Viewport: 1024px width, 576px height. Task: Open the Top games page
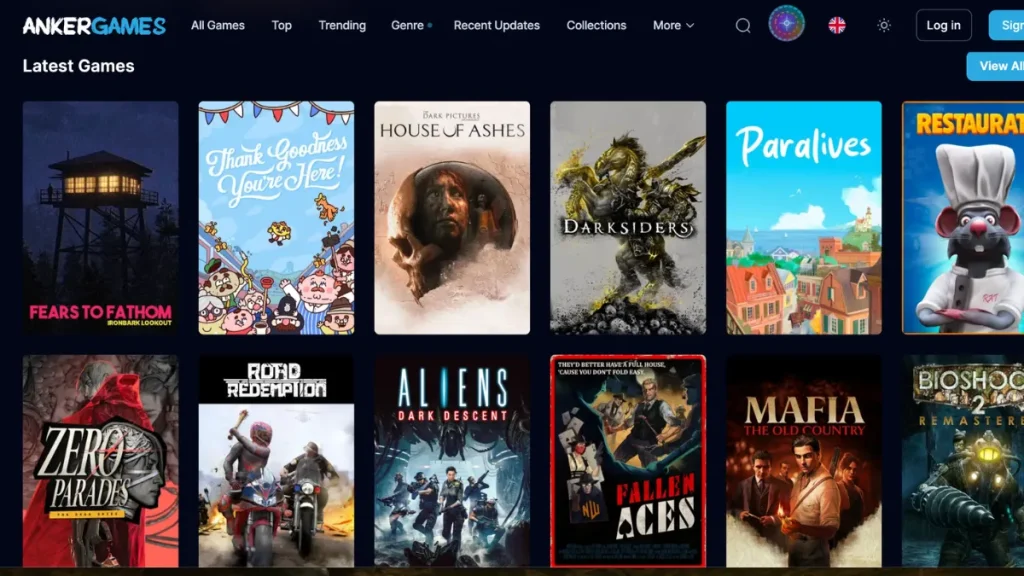[281, 25]
